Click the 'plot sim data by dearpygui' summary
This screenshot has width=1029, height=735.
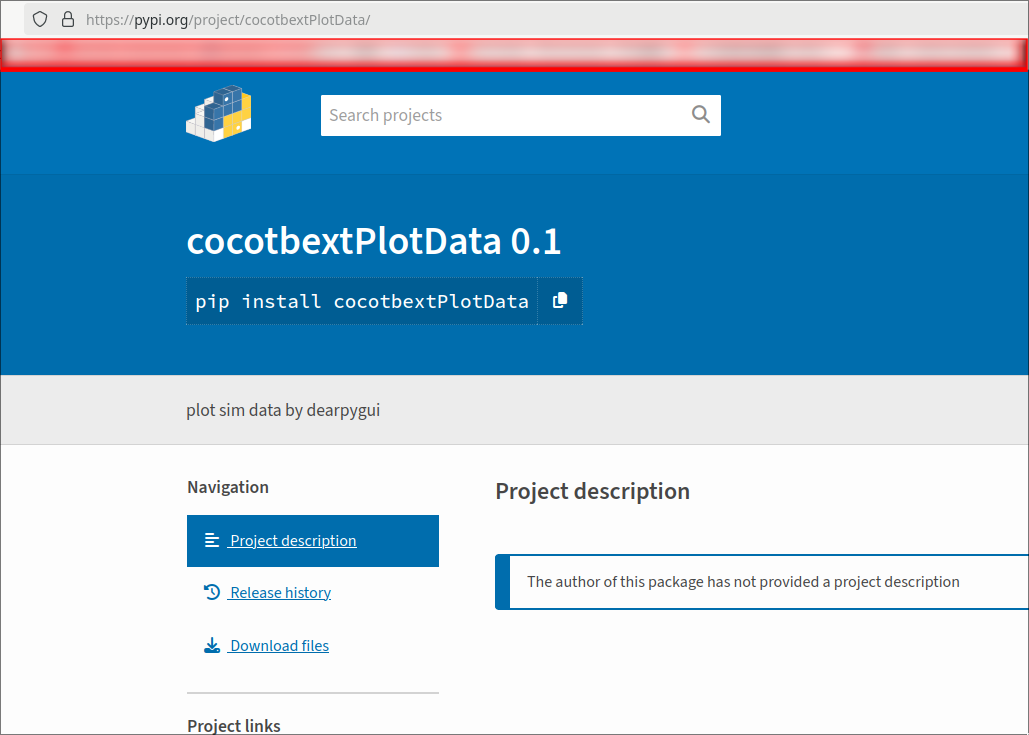pyautogui.click(x=283, y=410)
